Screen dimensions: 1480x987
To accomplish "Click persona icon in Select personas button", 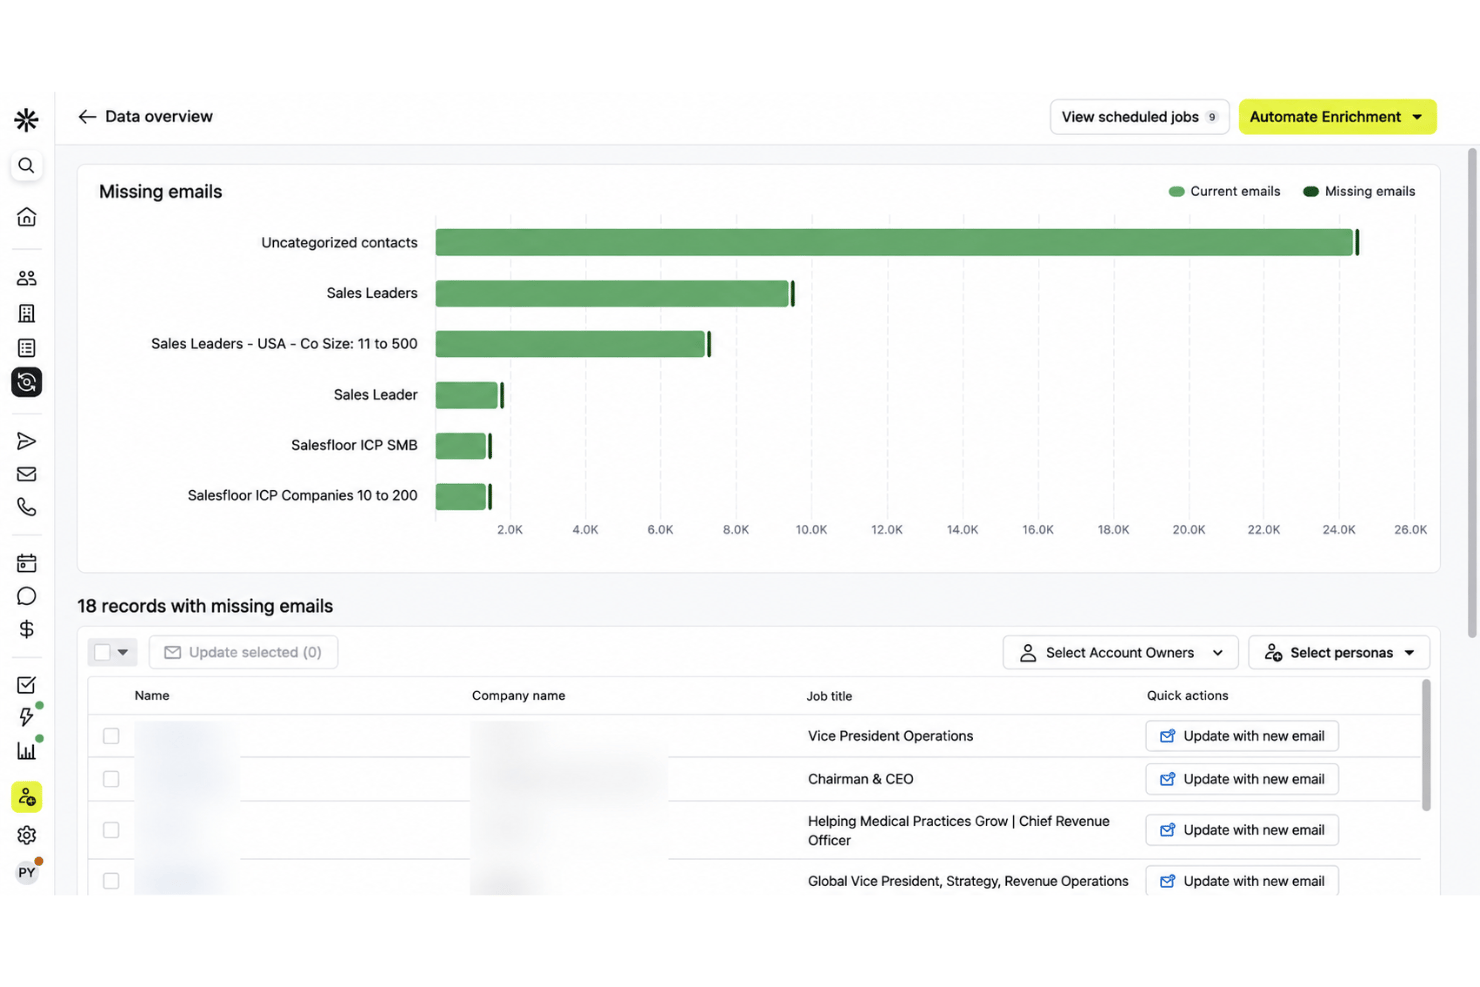I will coord(1273,653).
